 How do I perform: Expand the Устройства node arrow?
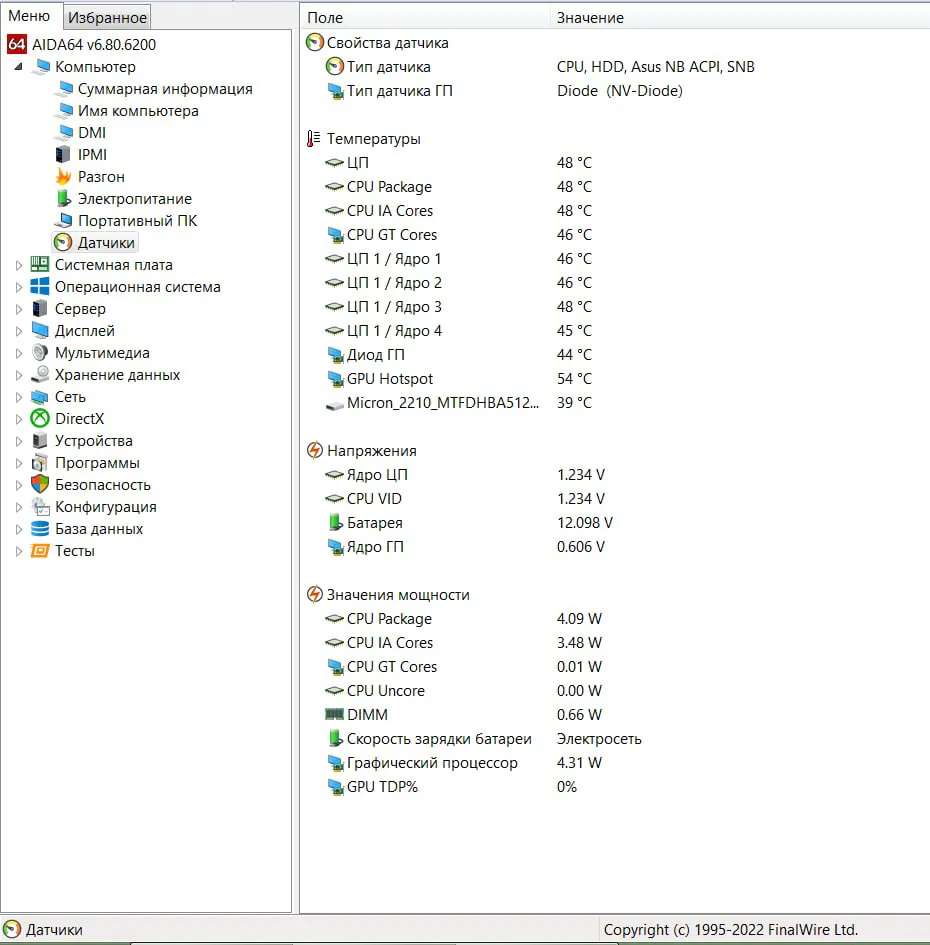coord(19,441)
